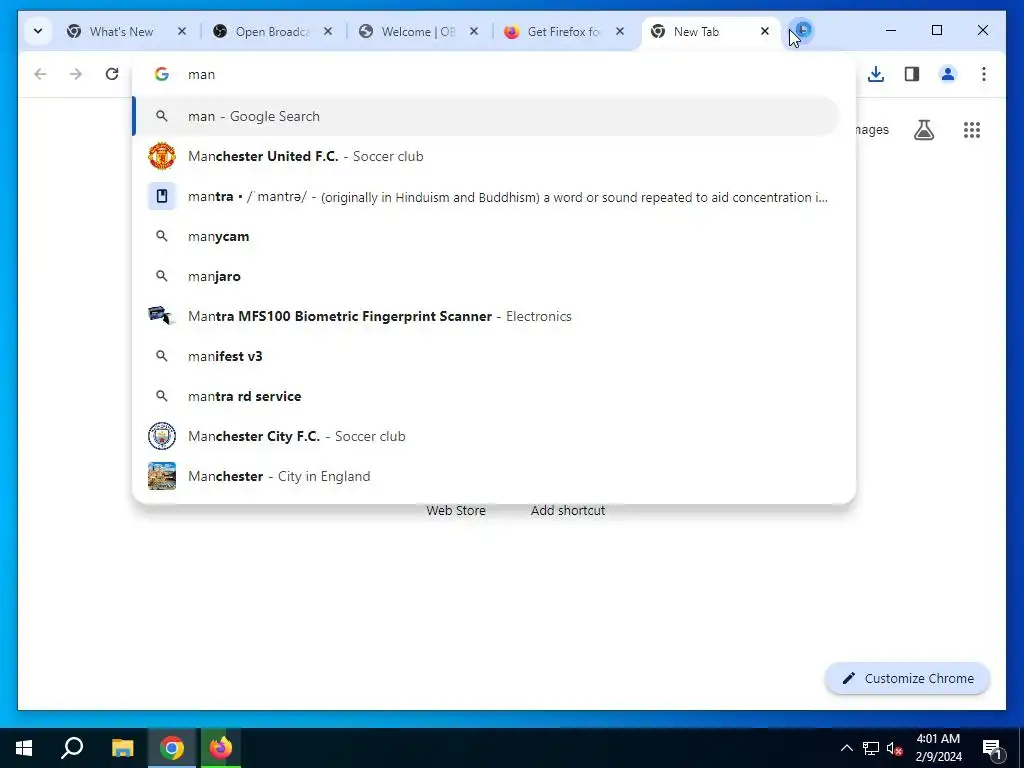The image size is (1024, 768).
Task: Open the tab search dropdown arrow
Action: coord(38,31)
